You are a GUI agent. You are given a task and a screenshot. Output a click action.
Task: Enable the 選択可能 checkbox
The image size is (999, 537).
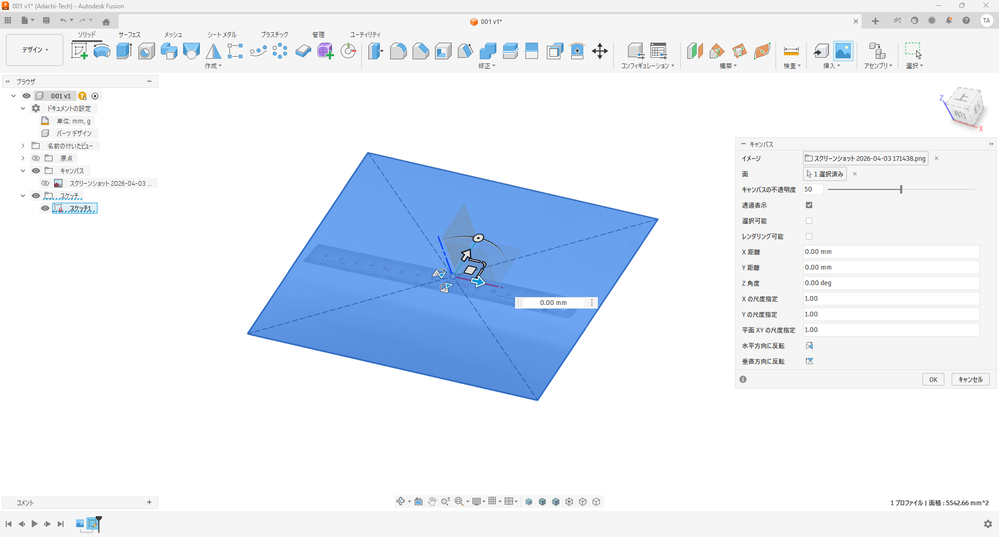[809, 220]
